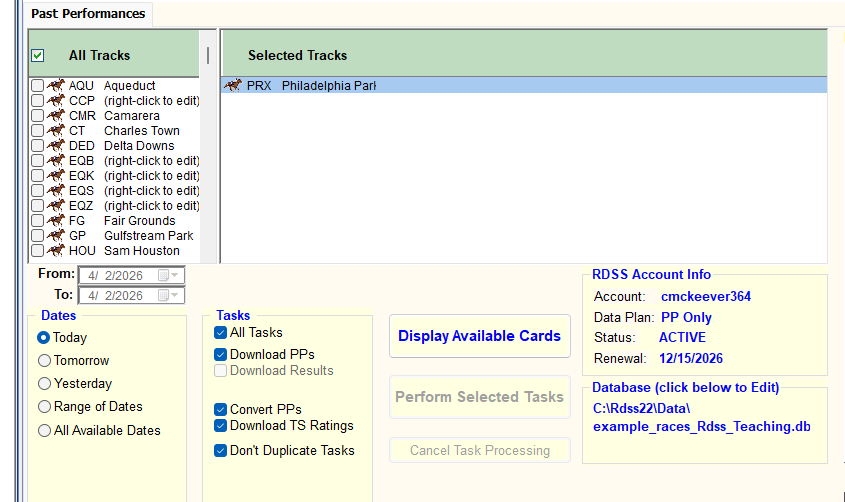Toggle the All Tracks header checkbox
This screenshot has height=502, width=845.
click(38, 55)
